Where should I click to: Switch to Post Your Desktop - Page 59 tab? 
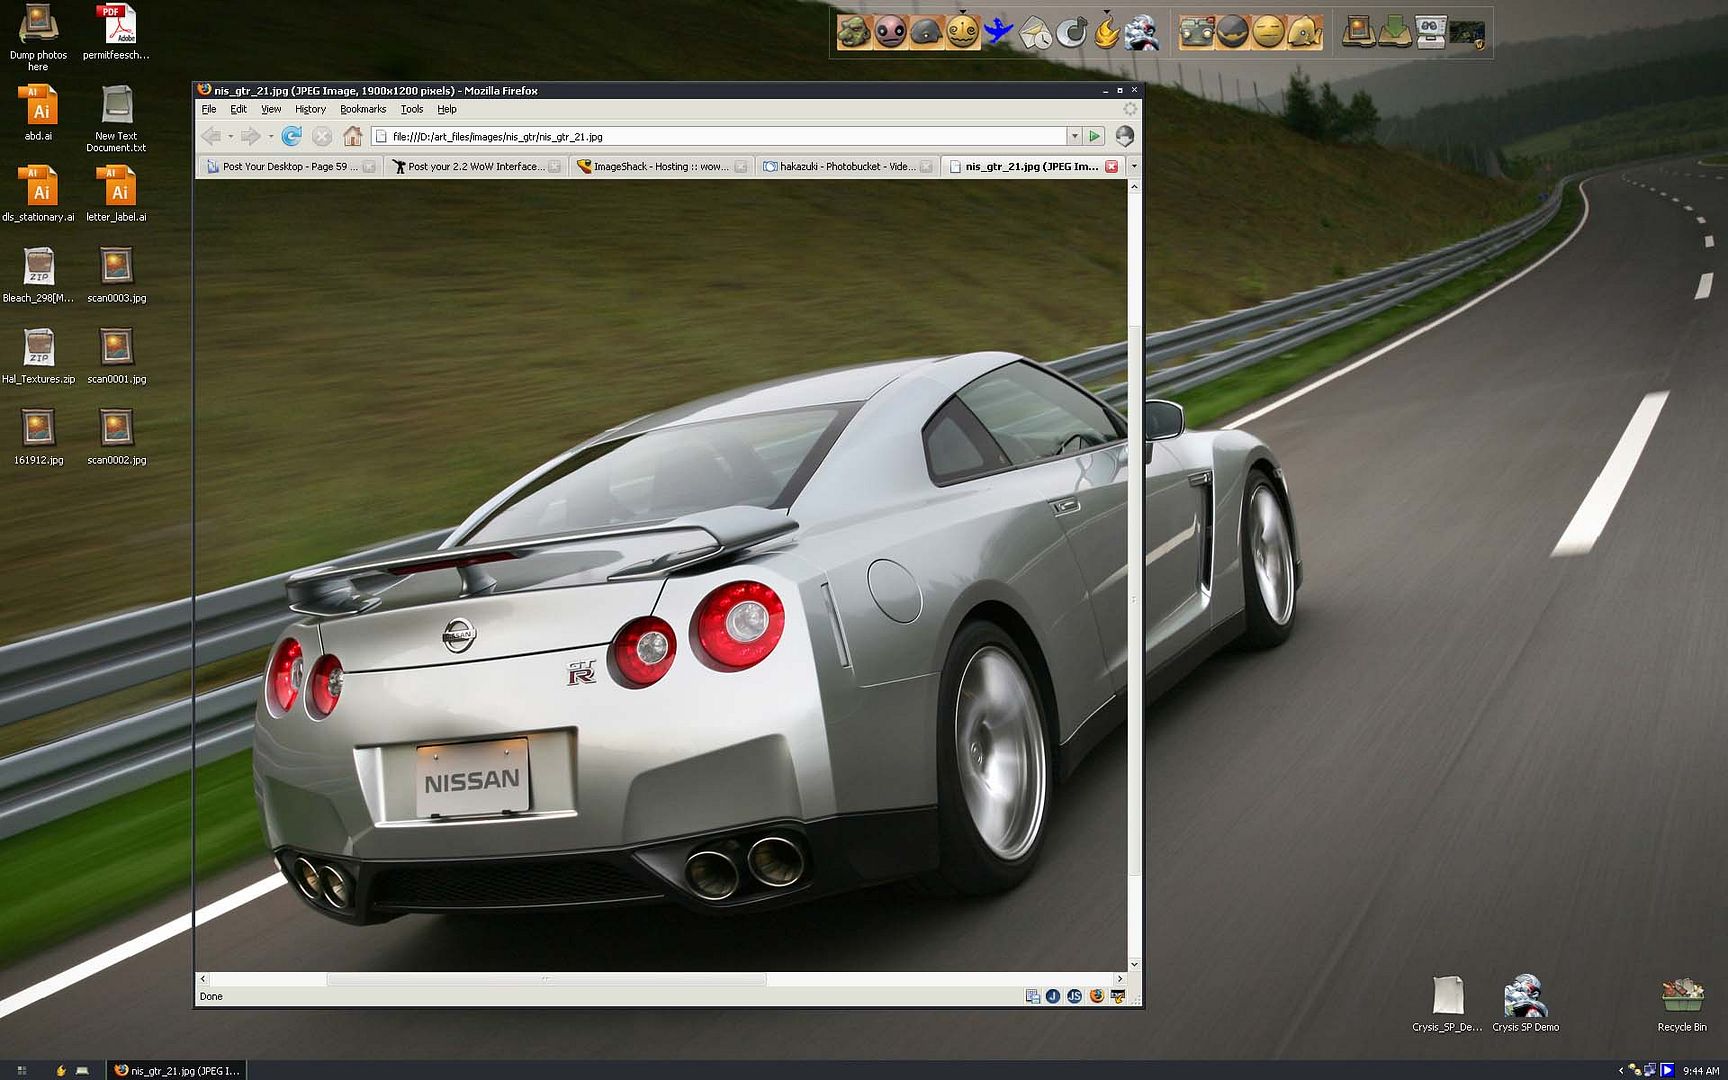point(289,166)
